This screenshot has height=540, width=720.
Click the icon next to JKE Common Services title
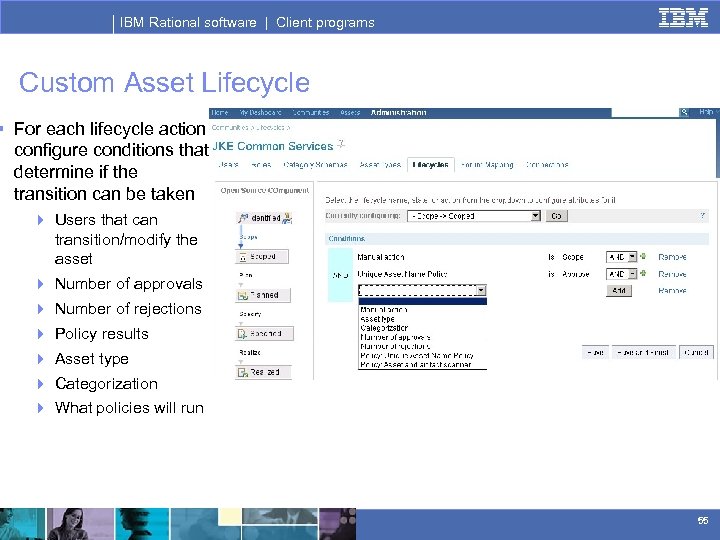click(341, 144)
